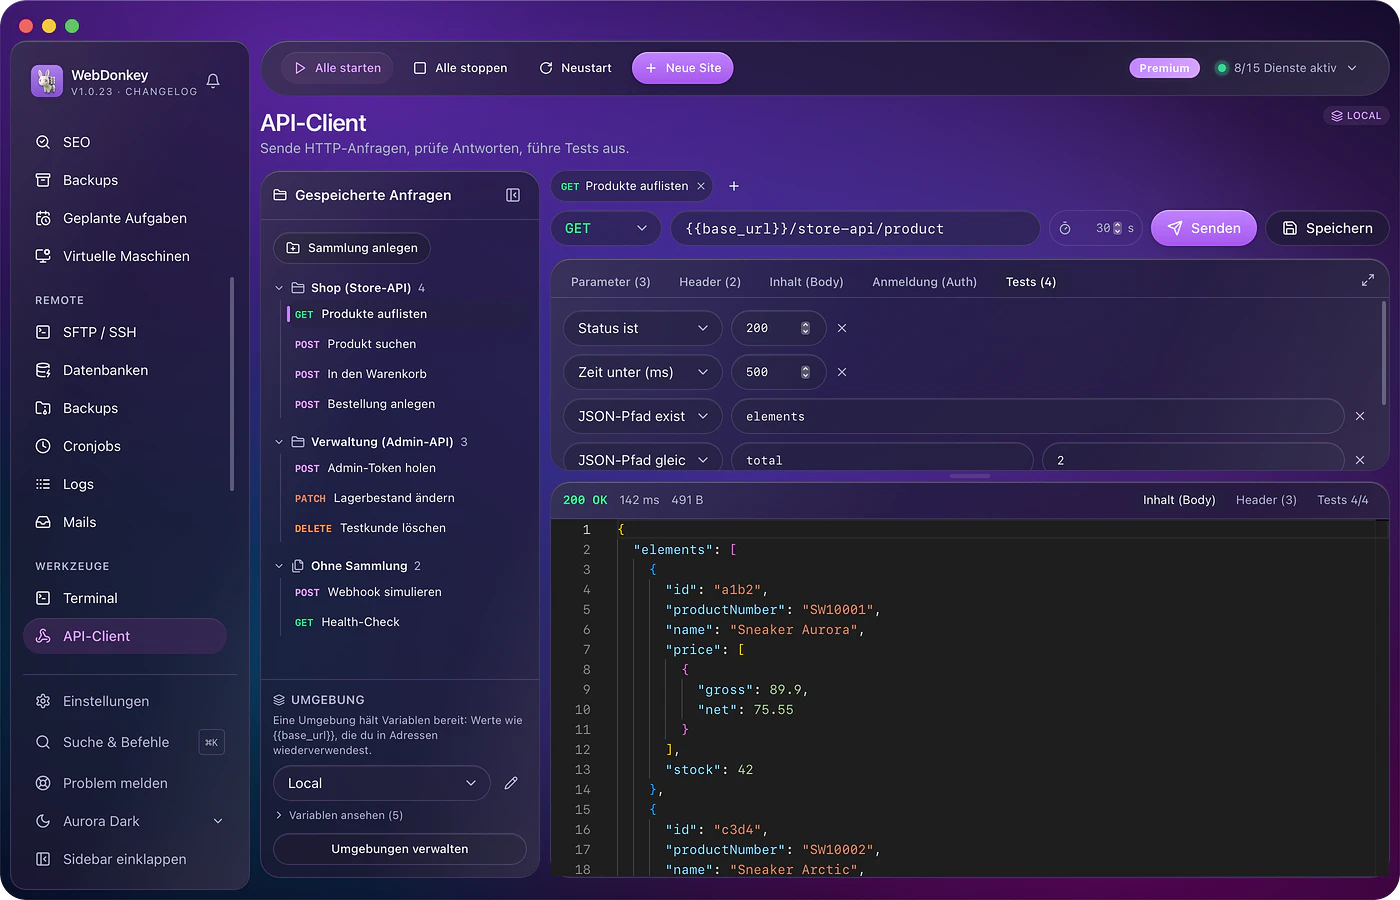Screen dimensions: 1400x900
Task: Select POST In den Warenkorb request
Action: click(360, 374)
